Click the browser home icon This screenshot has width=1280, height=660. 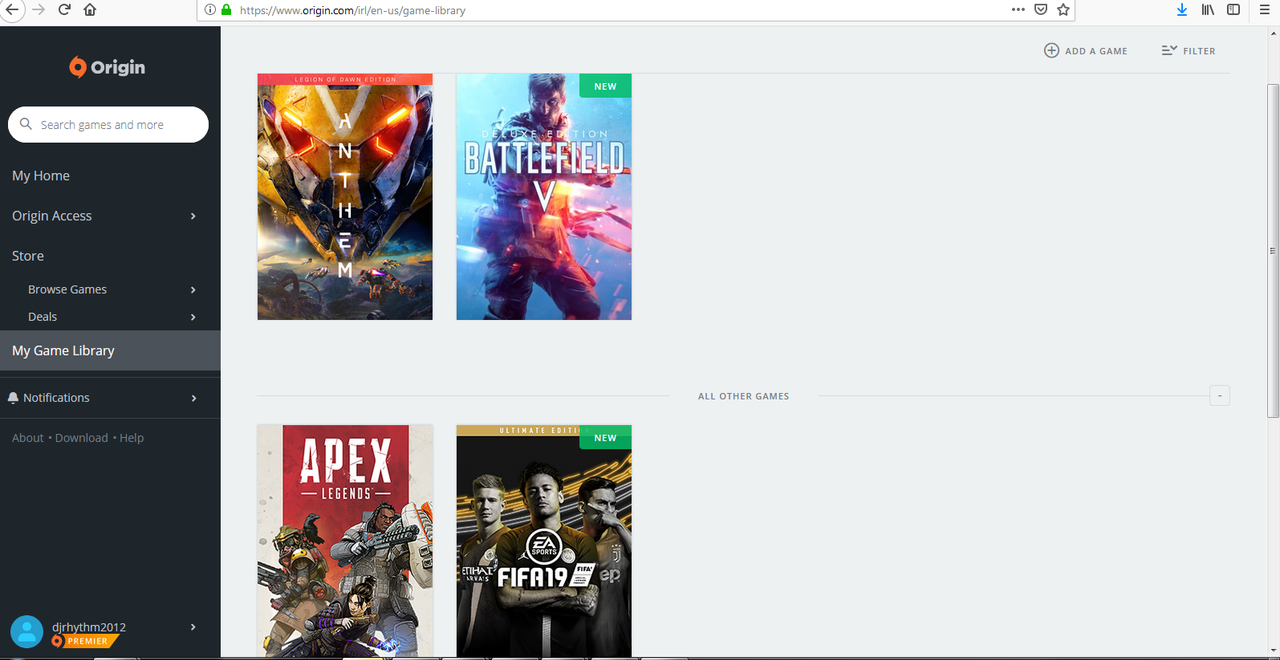90,9
